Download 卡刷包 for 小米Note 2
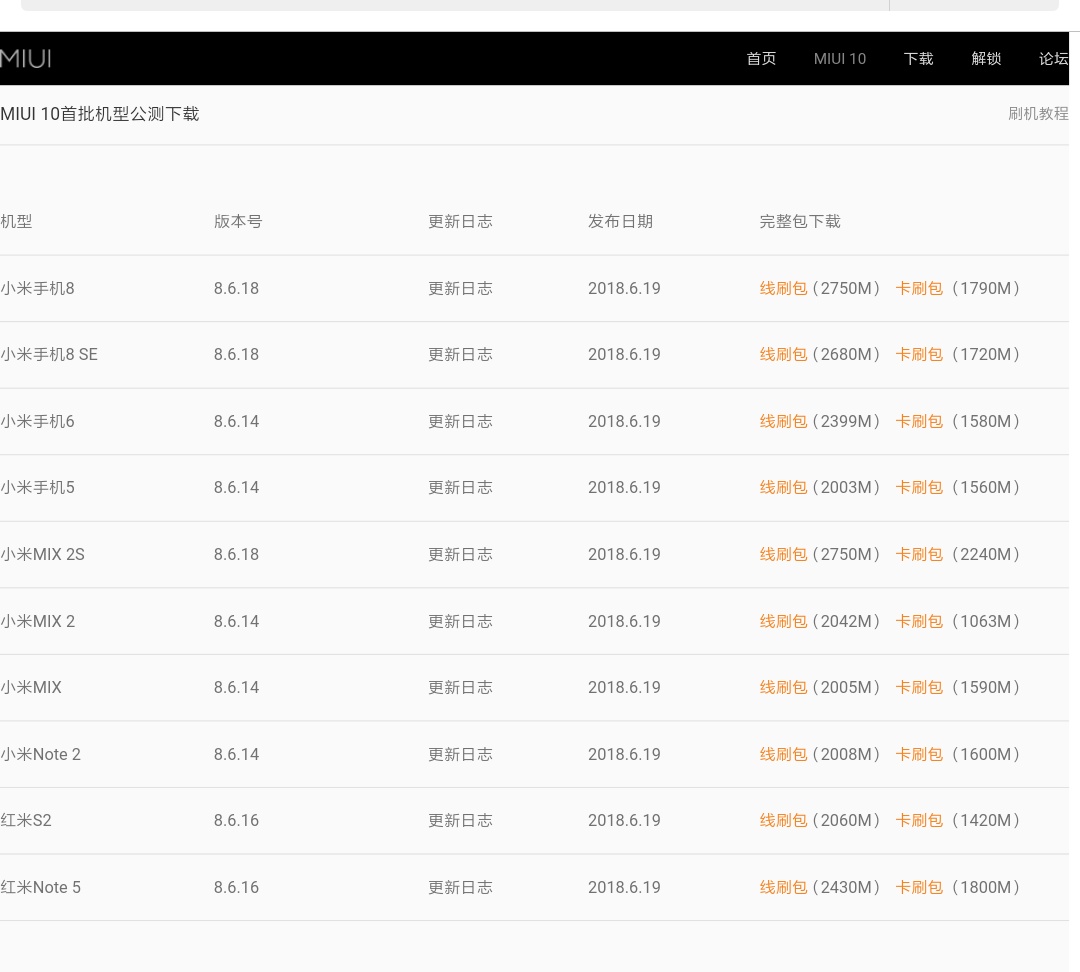This screenshot has width=1080, height=972. click(919, 754)
